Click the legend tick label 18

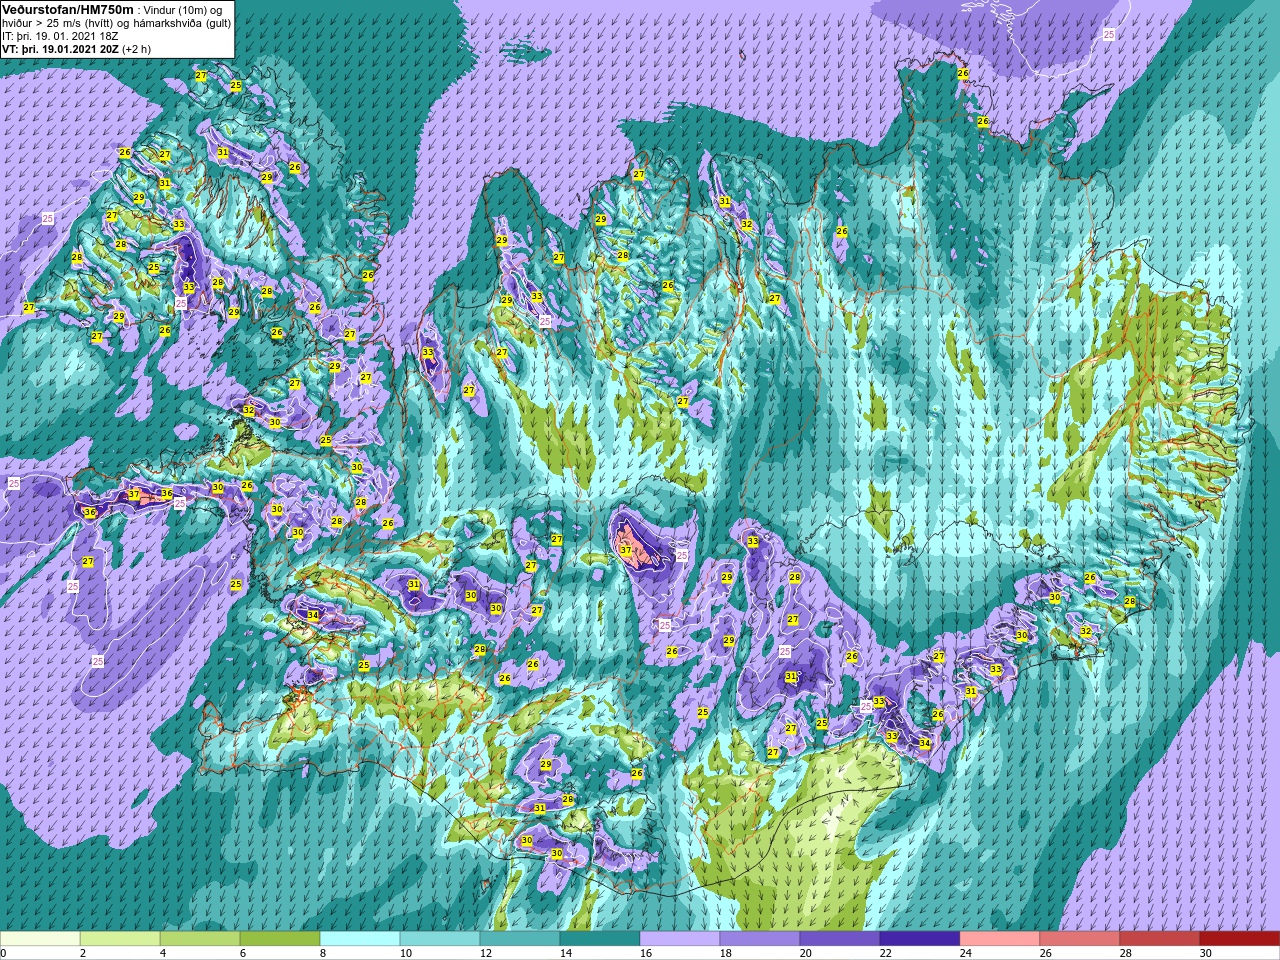725,953
